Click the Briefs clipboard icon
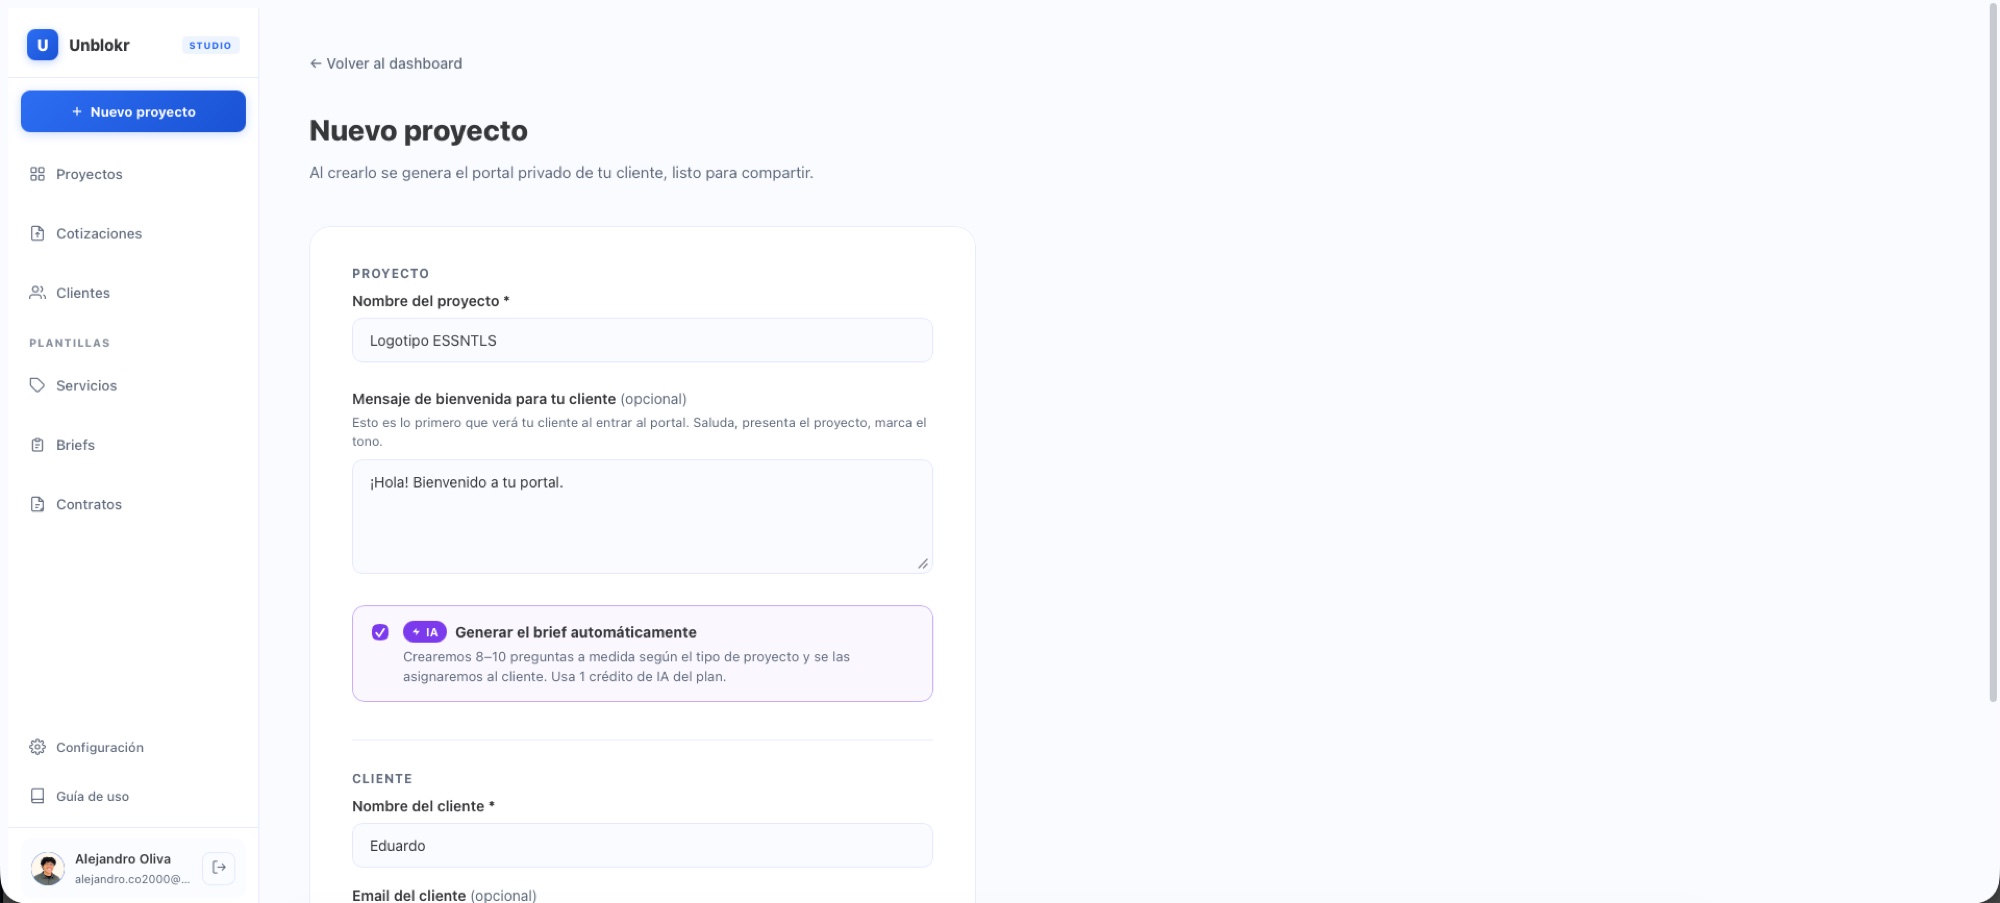The image size is (2000, 903). pyautogui.click(x=37, y=445)
